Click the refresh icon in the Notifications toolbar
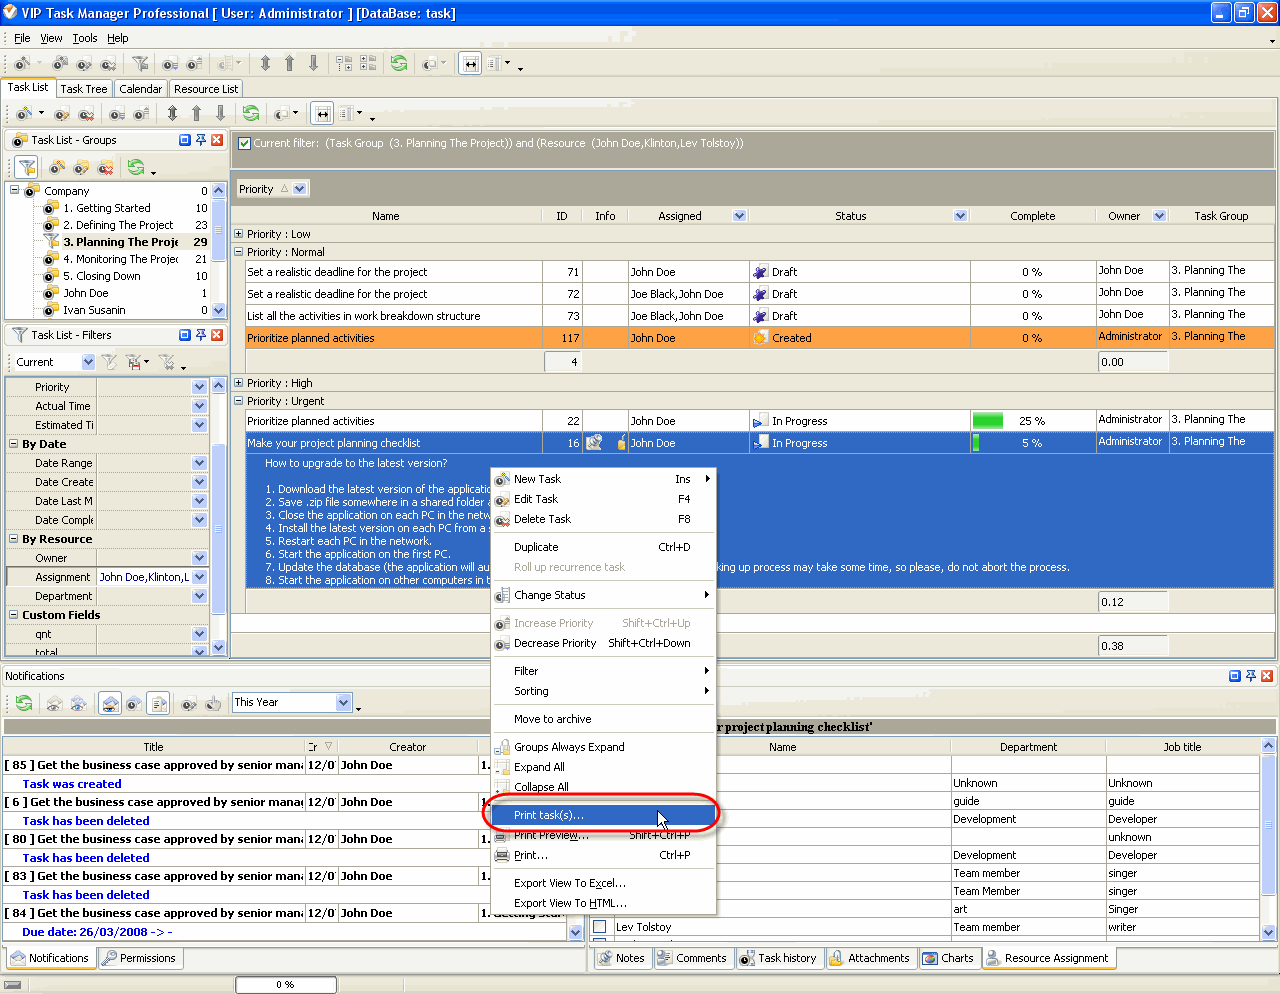The width and height of the screenshot is (1280, 994). click(23, 703)
